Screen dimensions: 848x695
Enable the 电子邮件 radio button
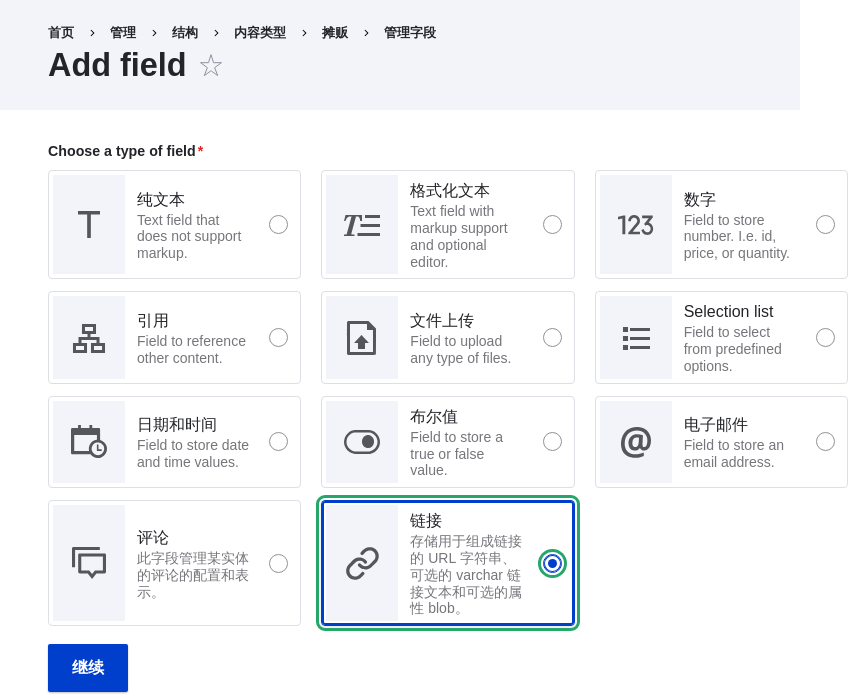[825, 442]
